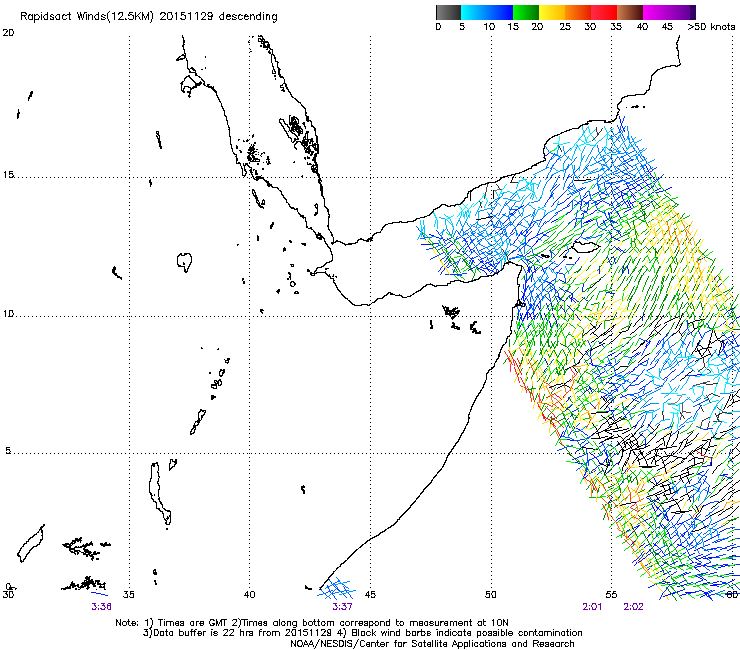This screenshot has height=650, width=740.
Task: Click the '35' longitude label on the bottom axis
Action: 129,595
